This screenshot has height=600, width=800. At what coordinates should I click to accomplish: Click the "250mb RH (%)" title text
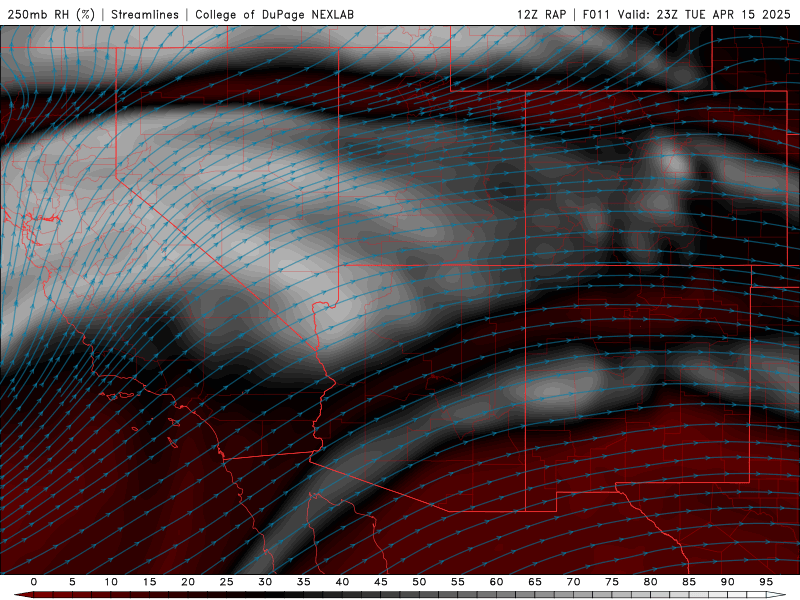point(51,14)
